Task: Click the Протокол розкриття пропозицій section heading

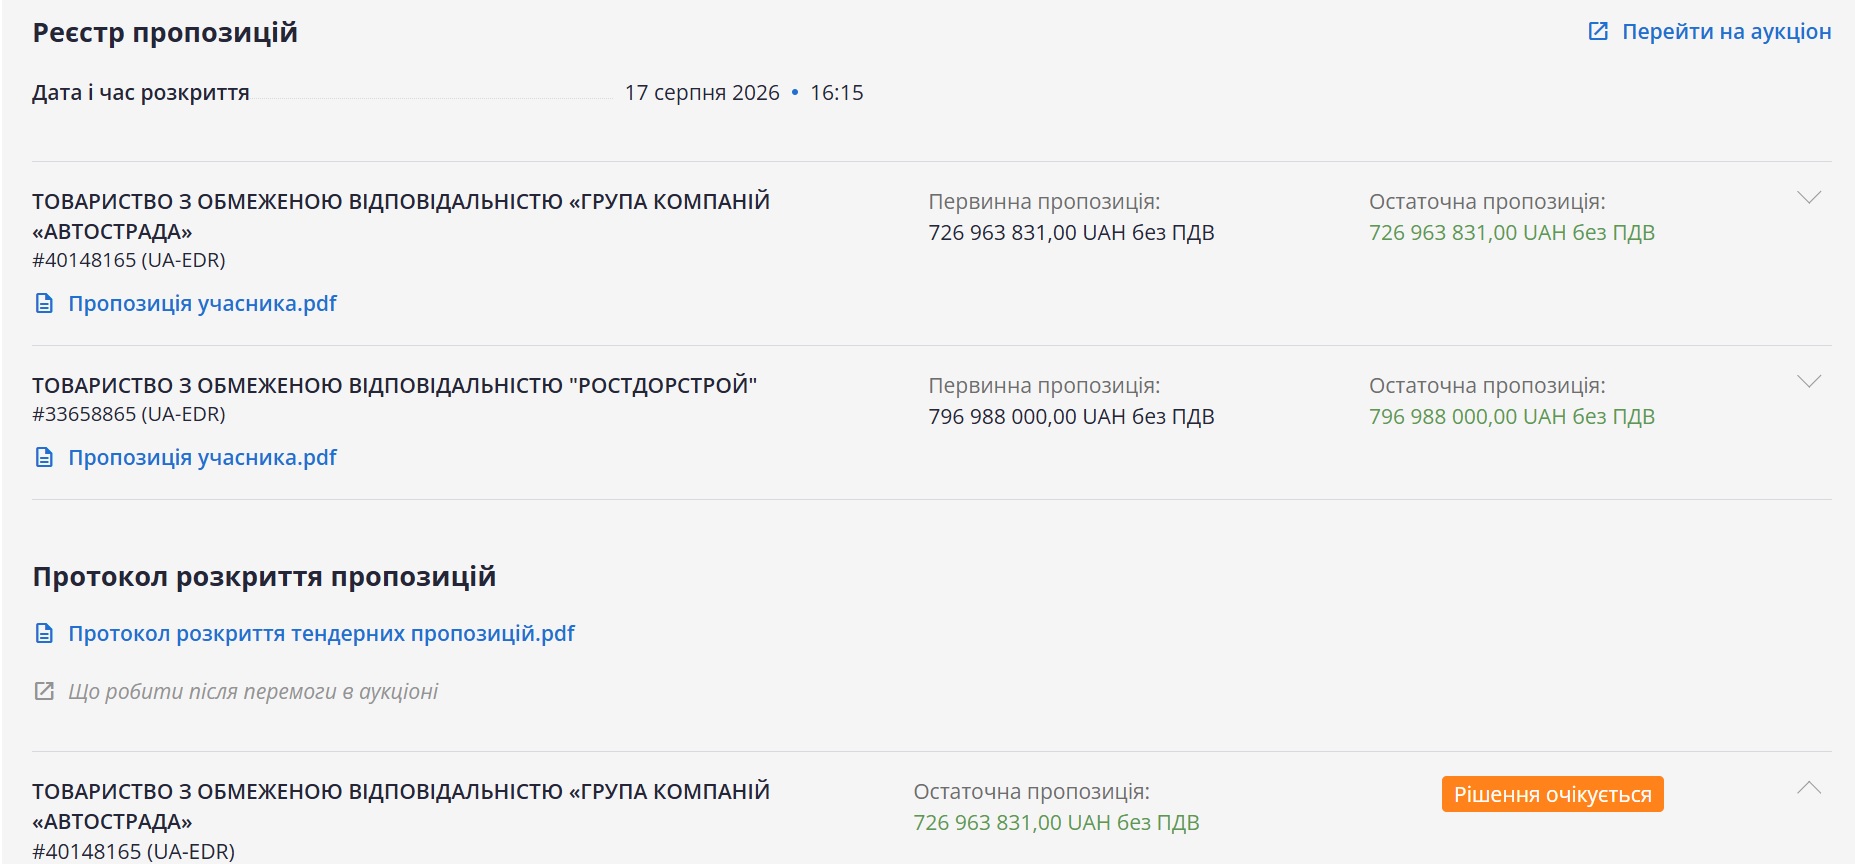Action: coord(264,577)
